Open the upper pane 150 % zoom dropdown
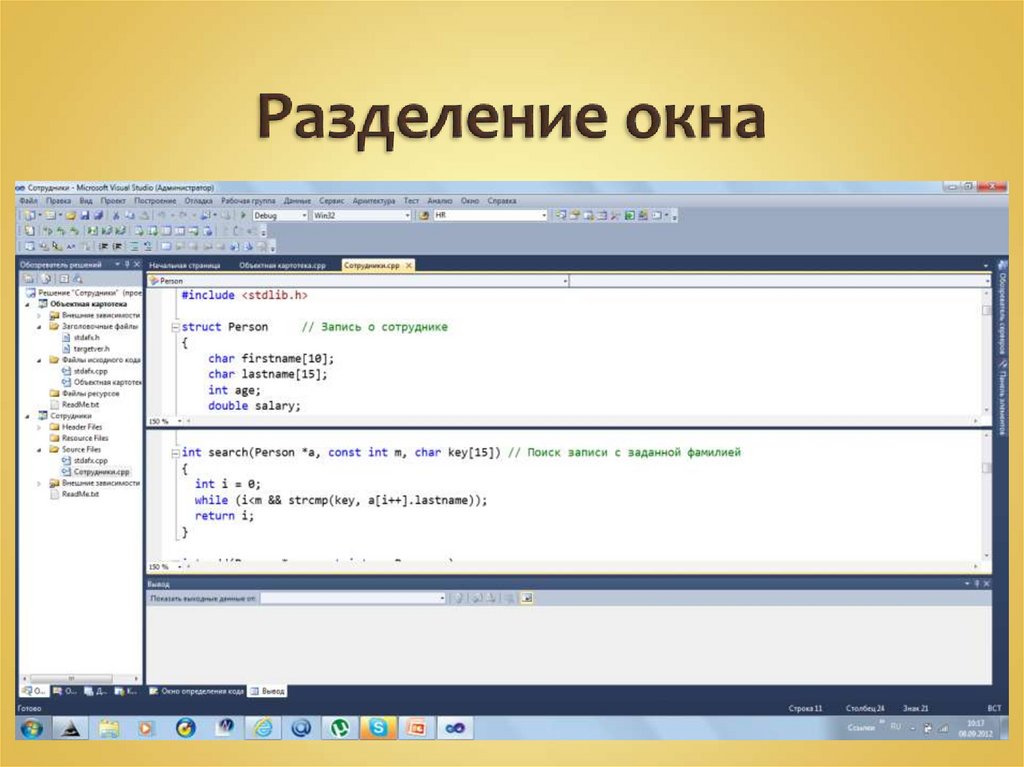This screenshot has width=1024, height=767. pyautogui.click(x=180, y=421)
